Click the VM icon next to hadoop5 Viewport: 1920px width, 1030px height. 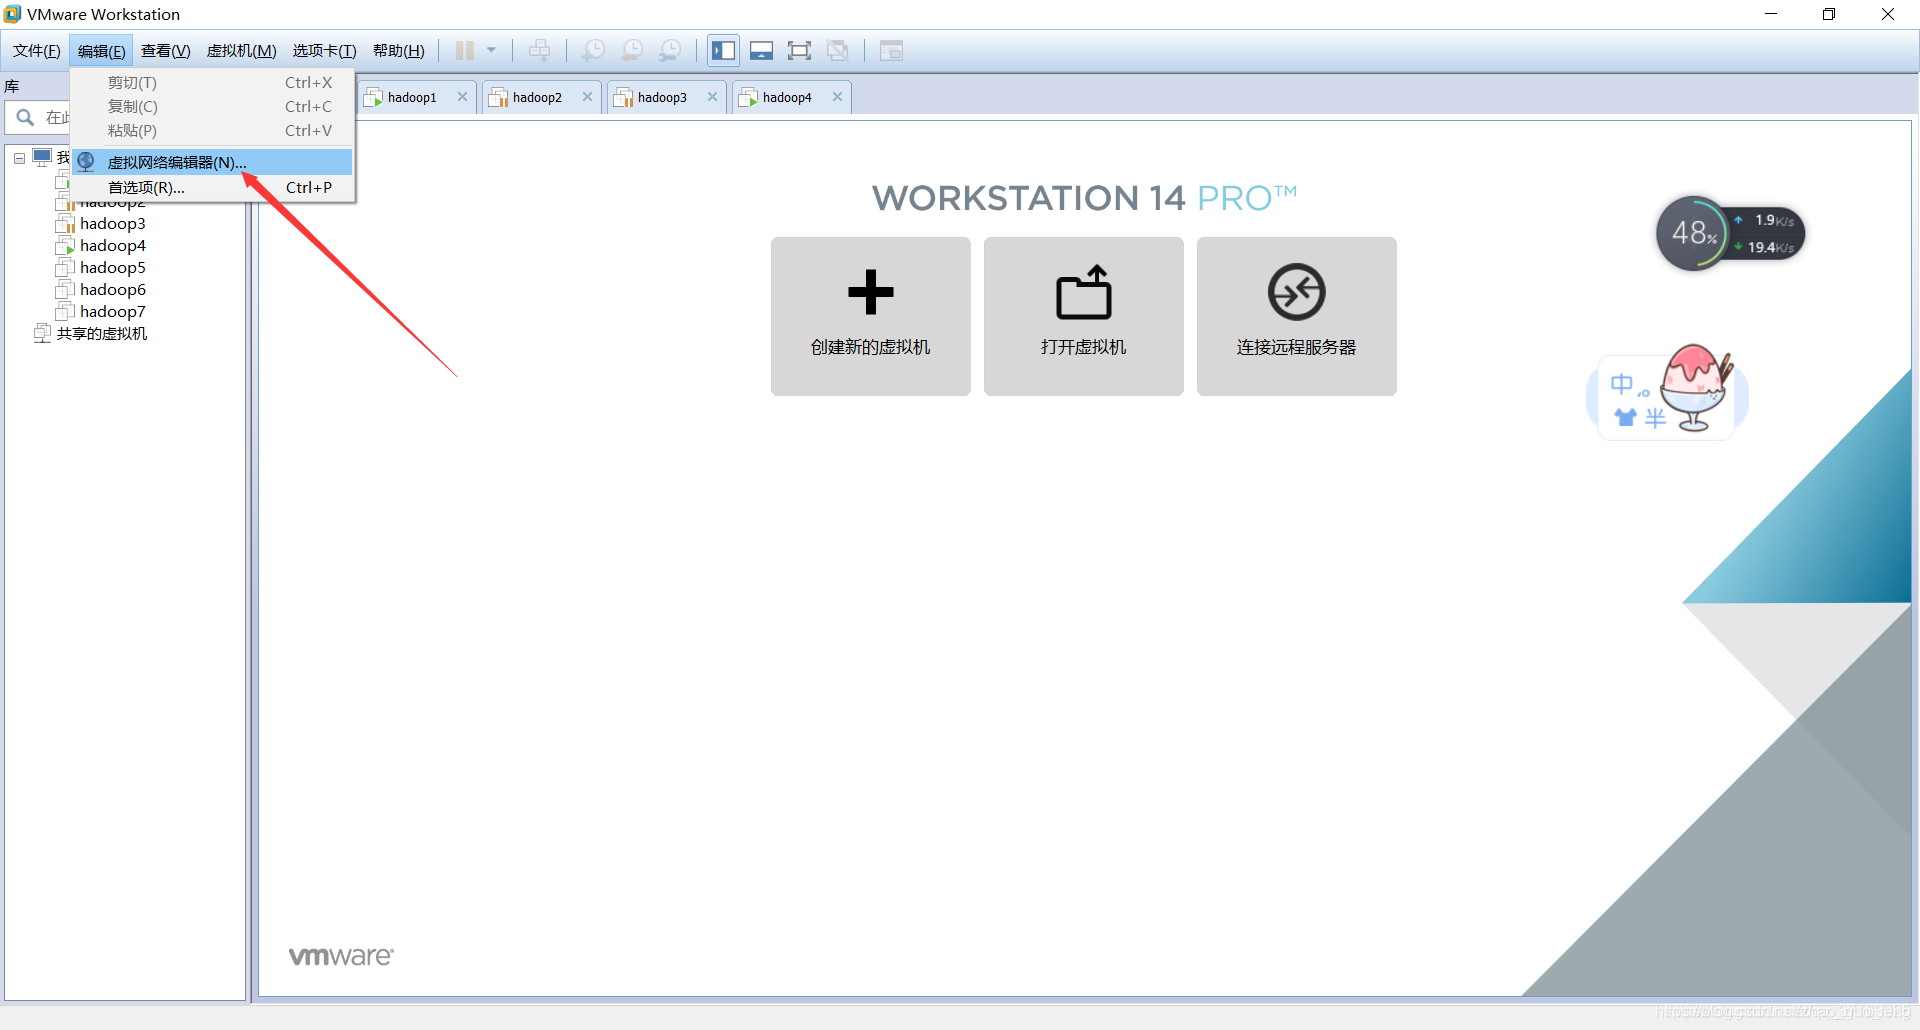click(x=65, y=268)
